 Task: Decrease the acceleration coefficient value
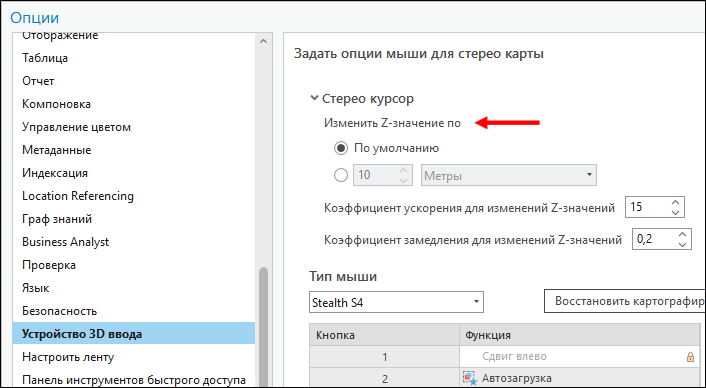pyautogui.click(x=675, y=212)
